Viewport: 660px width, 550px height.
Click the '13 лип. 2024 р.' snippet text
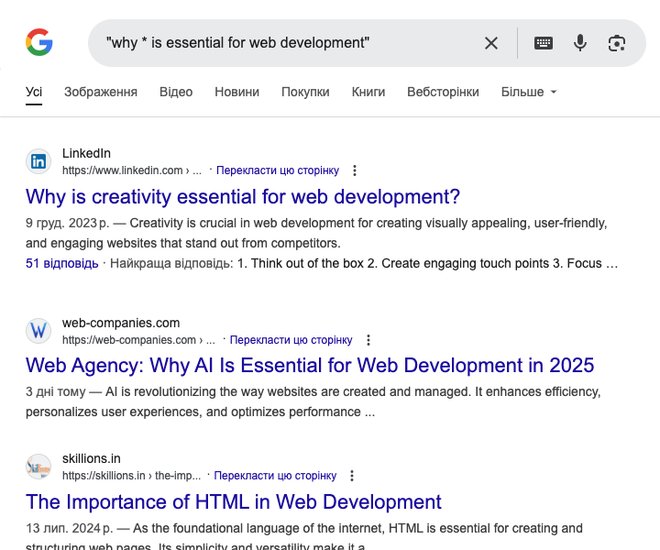[69, 528]
